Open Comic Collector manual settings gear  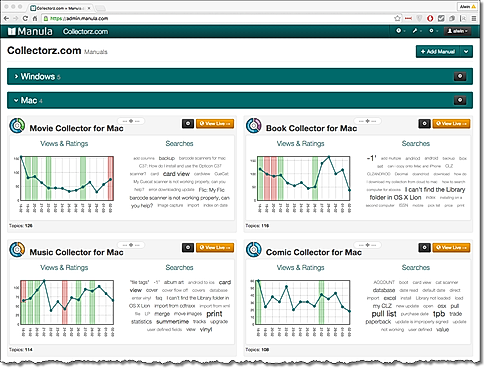[x=424, y=248]
